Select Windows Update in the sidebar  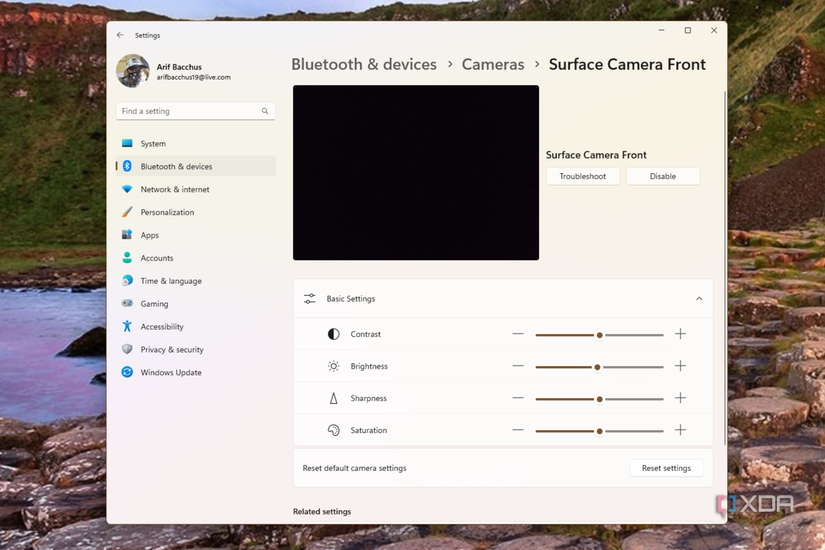pos(171,372)
